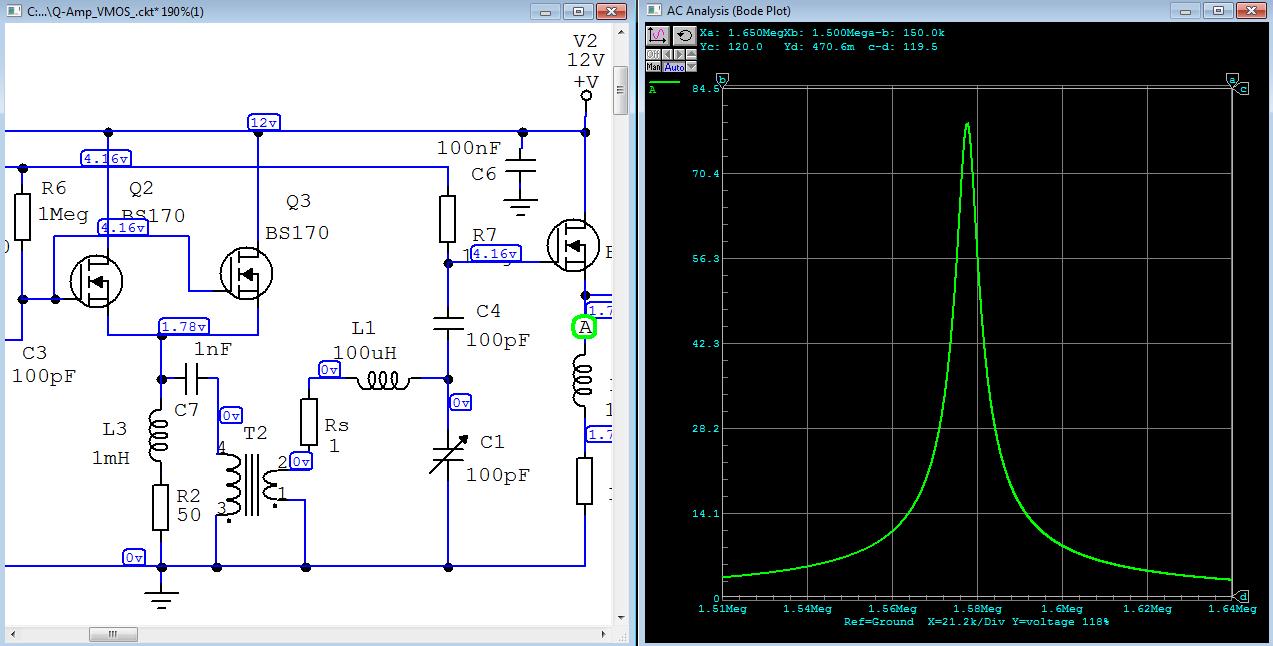1273x646 pixels.
Task: Select Man scaling mode
Action: tap(653, 66)
